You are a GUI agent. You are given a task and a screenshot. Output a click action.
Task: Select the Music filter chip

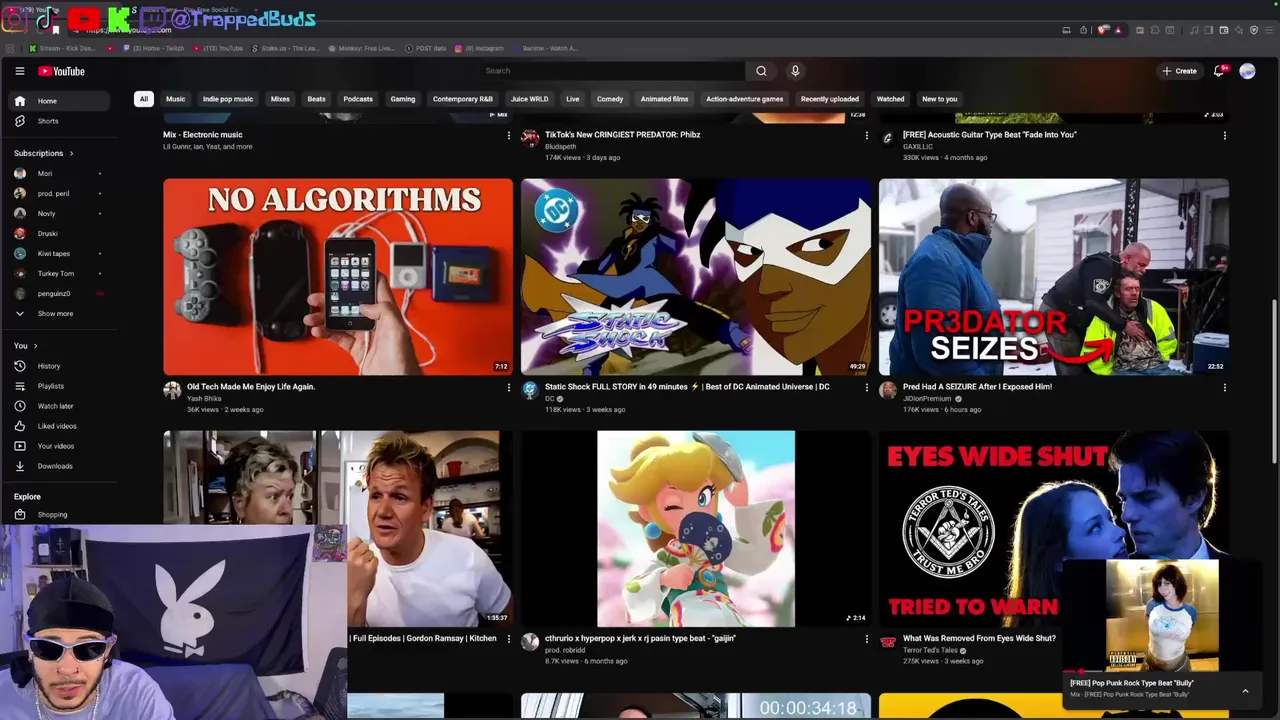tap(175, 99)
